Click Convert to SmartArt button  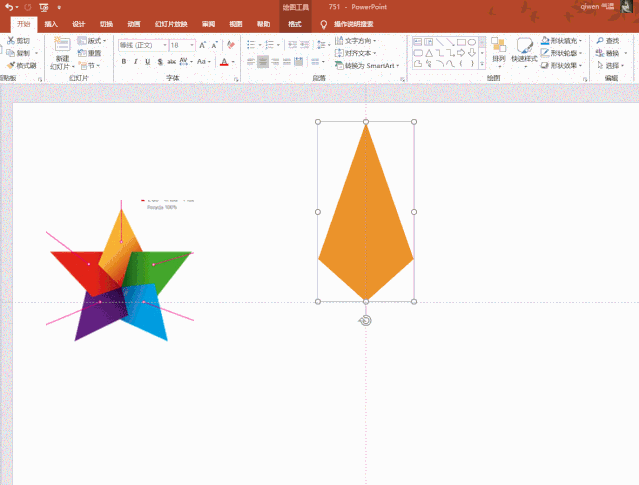367,65
